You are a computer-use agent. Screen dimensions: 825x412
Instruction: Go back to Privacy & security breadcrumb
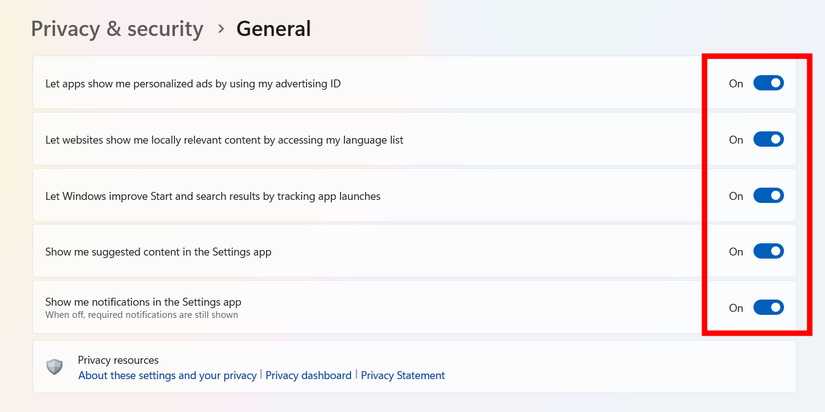pyautogui.click(x=117, y=29)
